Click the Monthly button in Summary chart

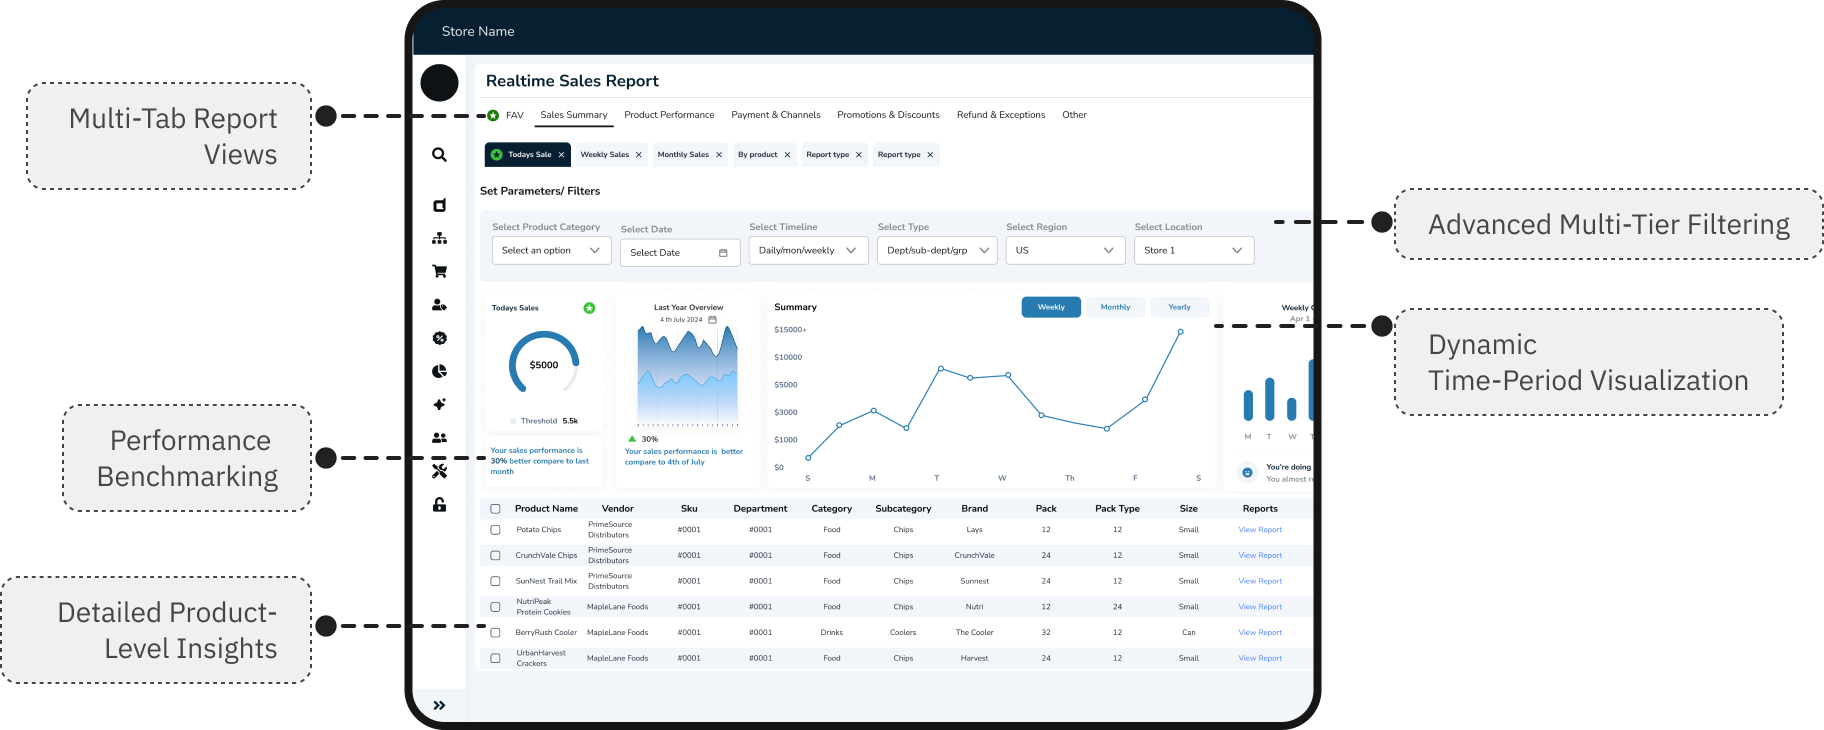(1115, 307)
